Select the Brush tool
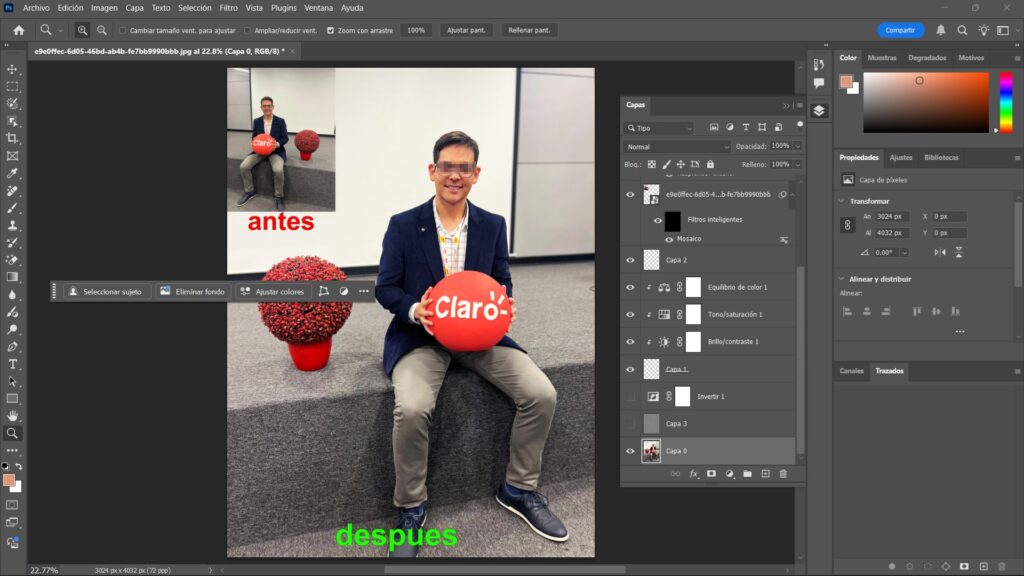1024x576 pixels. click(12, 208)
